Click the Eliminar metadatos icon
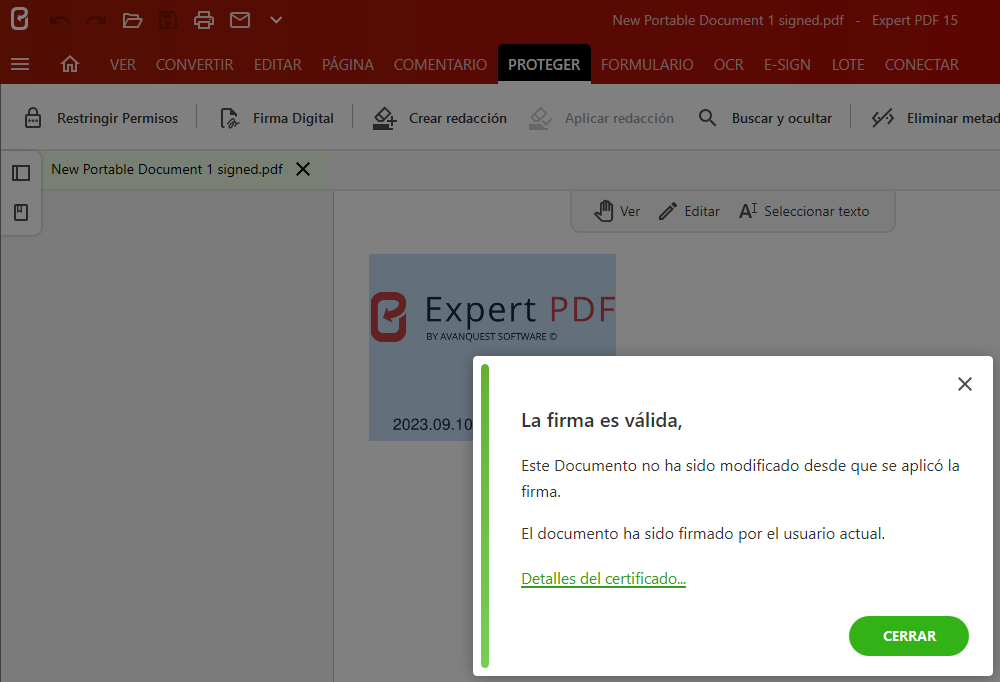This screenshot has height=682, width=1000. (x=883, y=118)
